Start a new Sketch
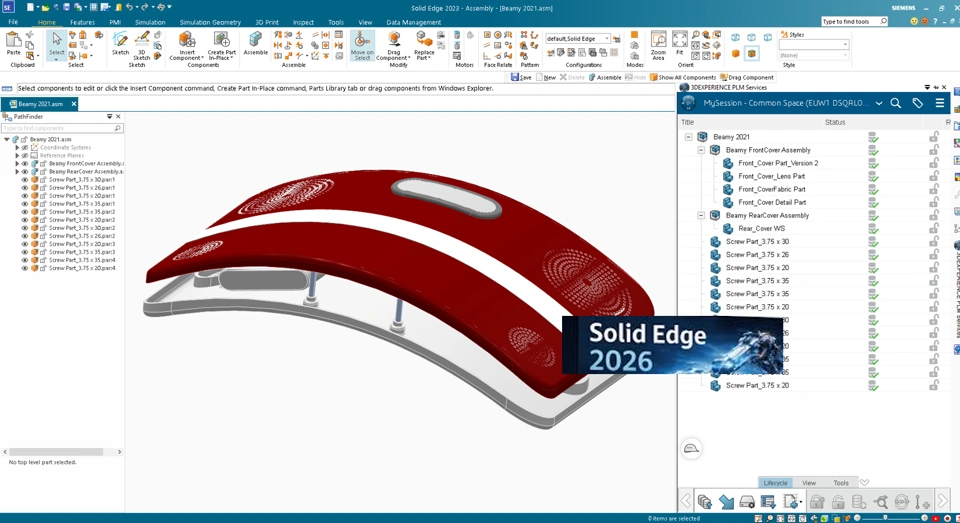 (x=120, y=43)
